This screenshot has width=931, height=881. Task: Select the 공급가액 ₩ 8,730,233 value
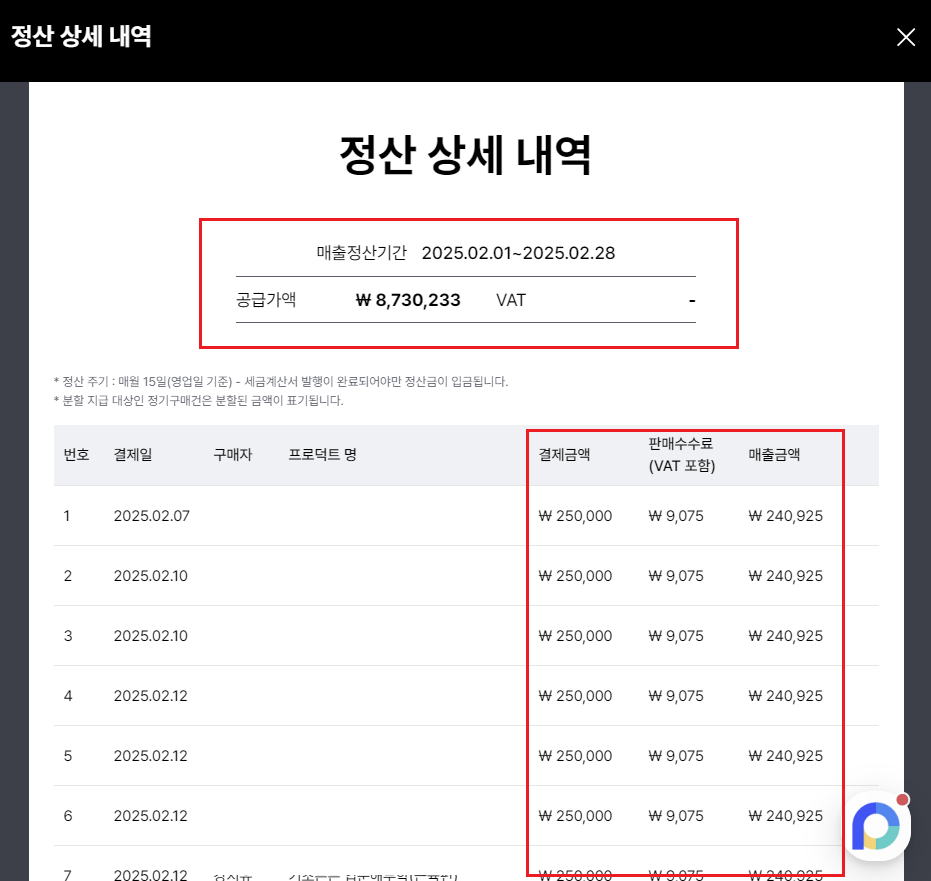point(408,300)
